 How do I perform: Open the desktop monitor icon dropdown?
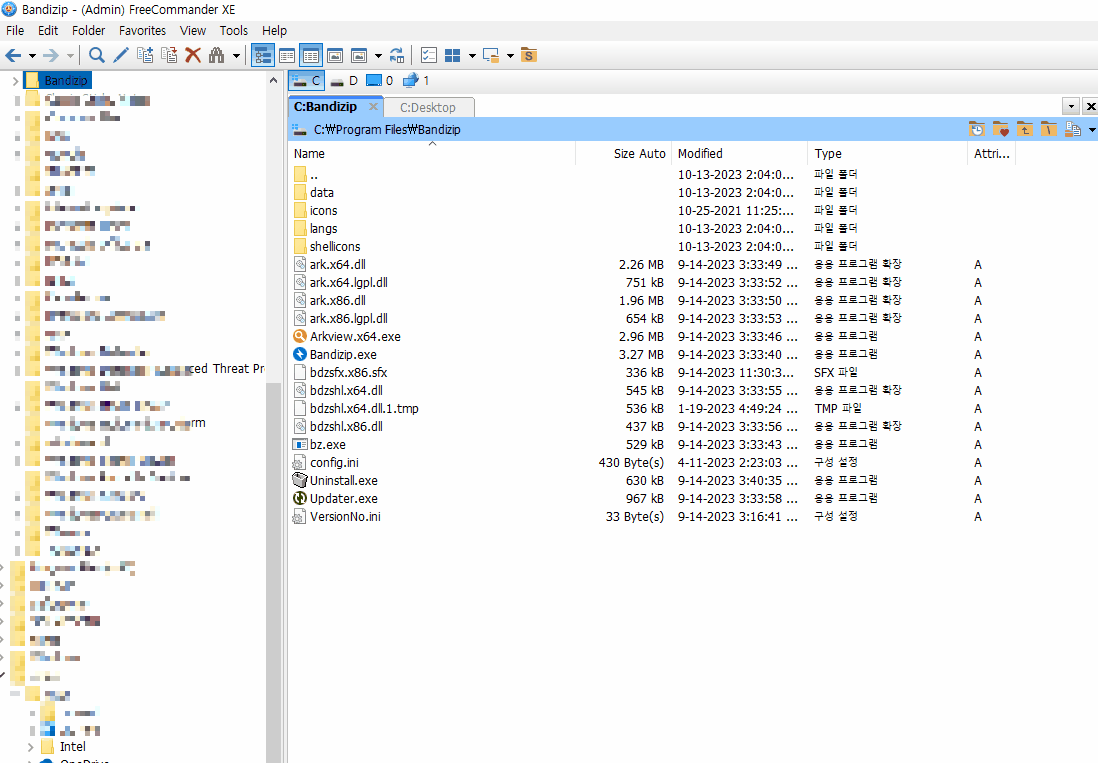510,56
